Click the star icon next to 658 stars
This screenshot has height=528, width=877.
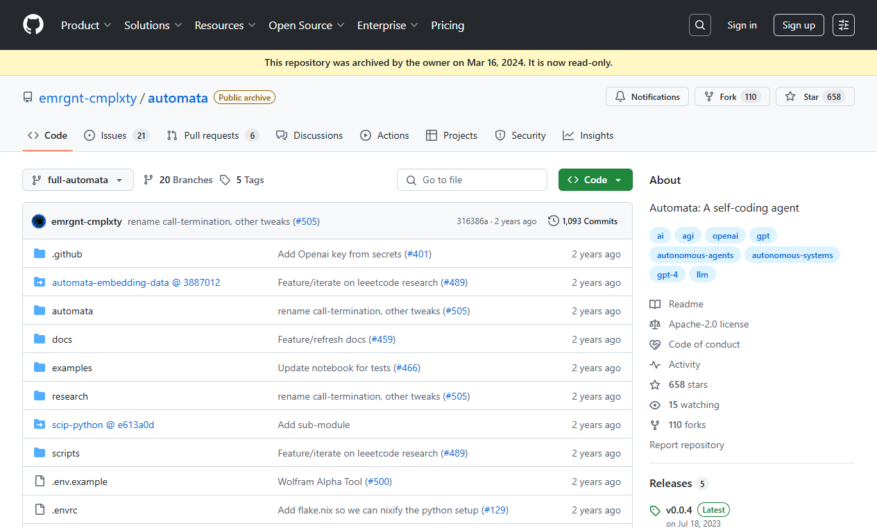pyautogui.click(x=655, y=385)
